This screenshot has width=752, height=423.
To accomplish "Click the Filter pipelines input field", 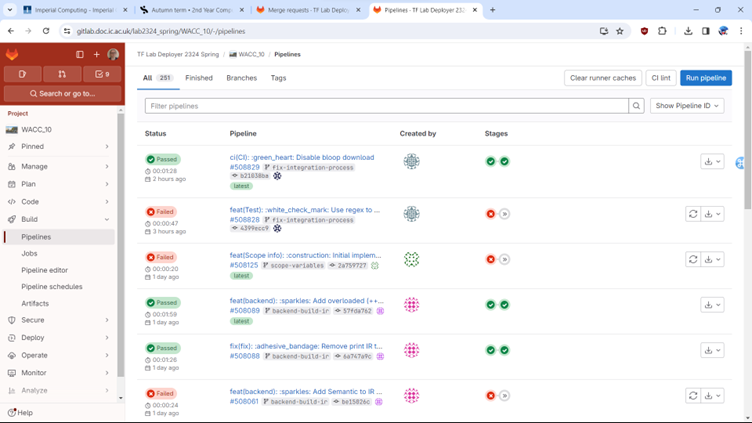I will (385, 106).
